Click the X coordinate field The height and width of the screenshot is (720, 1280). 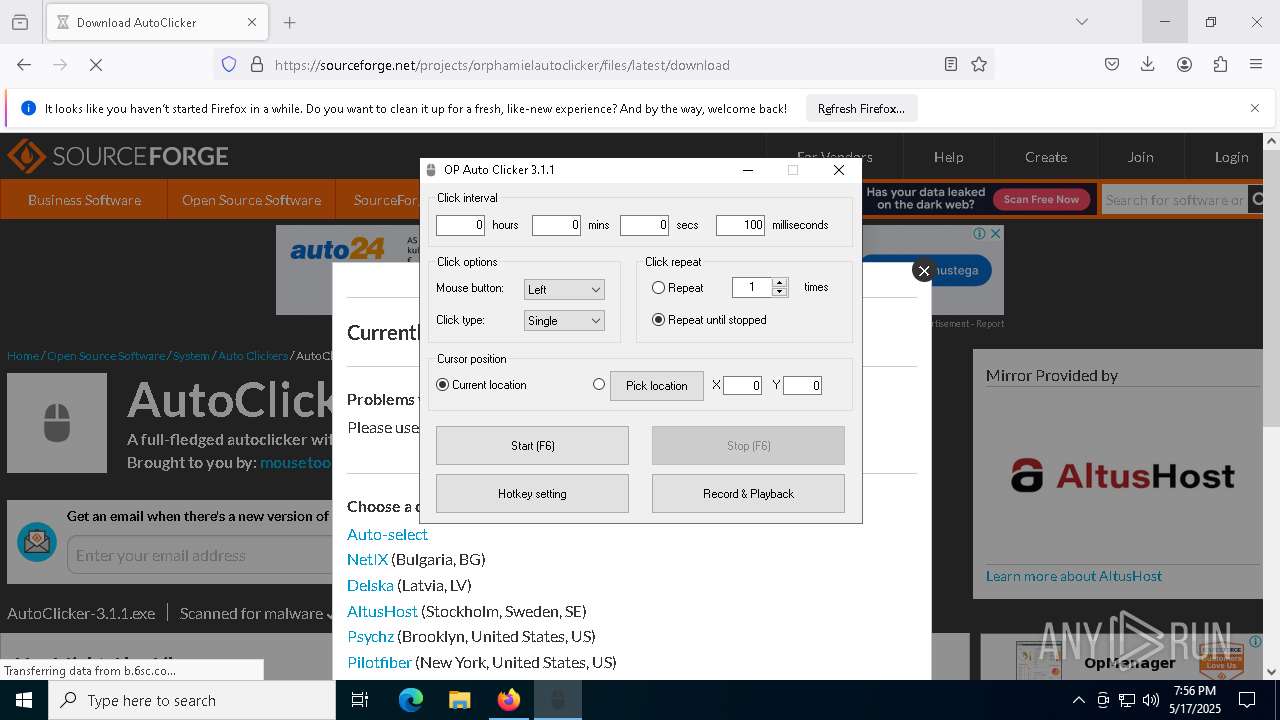point(742,386)
